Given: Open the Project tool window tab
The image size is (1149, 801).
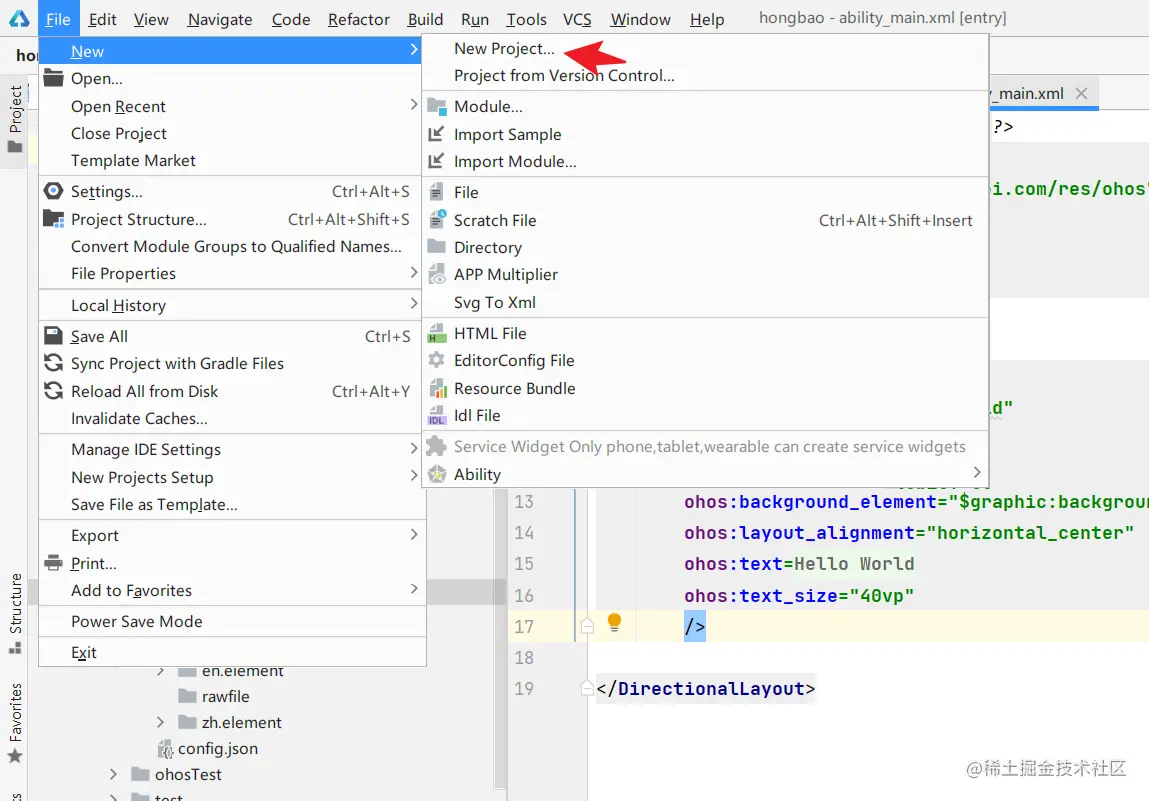Looking at the screenshot, I should [15, 121].
